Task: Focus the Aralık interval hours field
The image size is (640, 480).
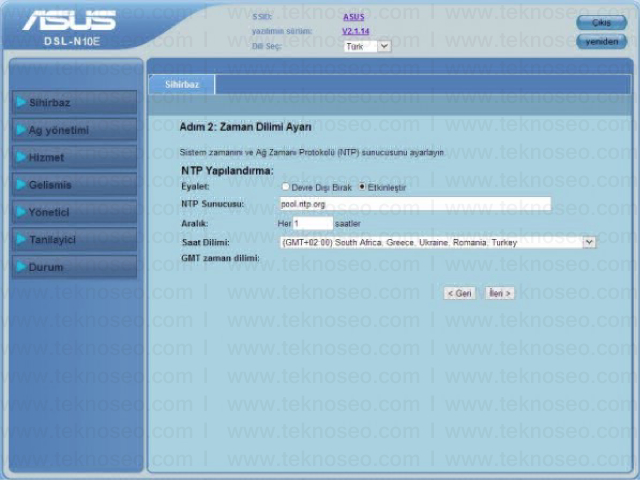Action: [313, 223]
